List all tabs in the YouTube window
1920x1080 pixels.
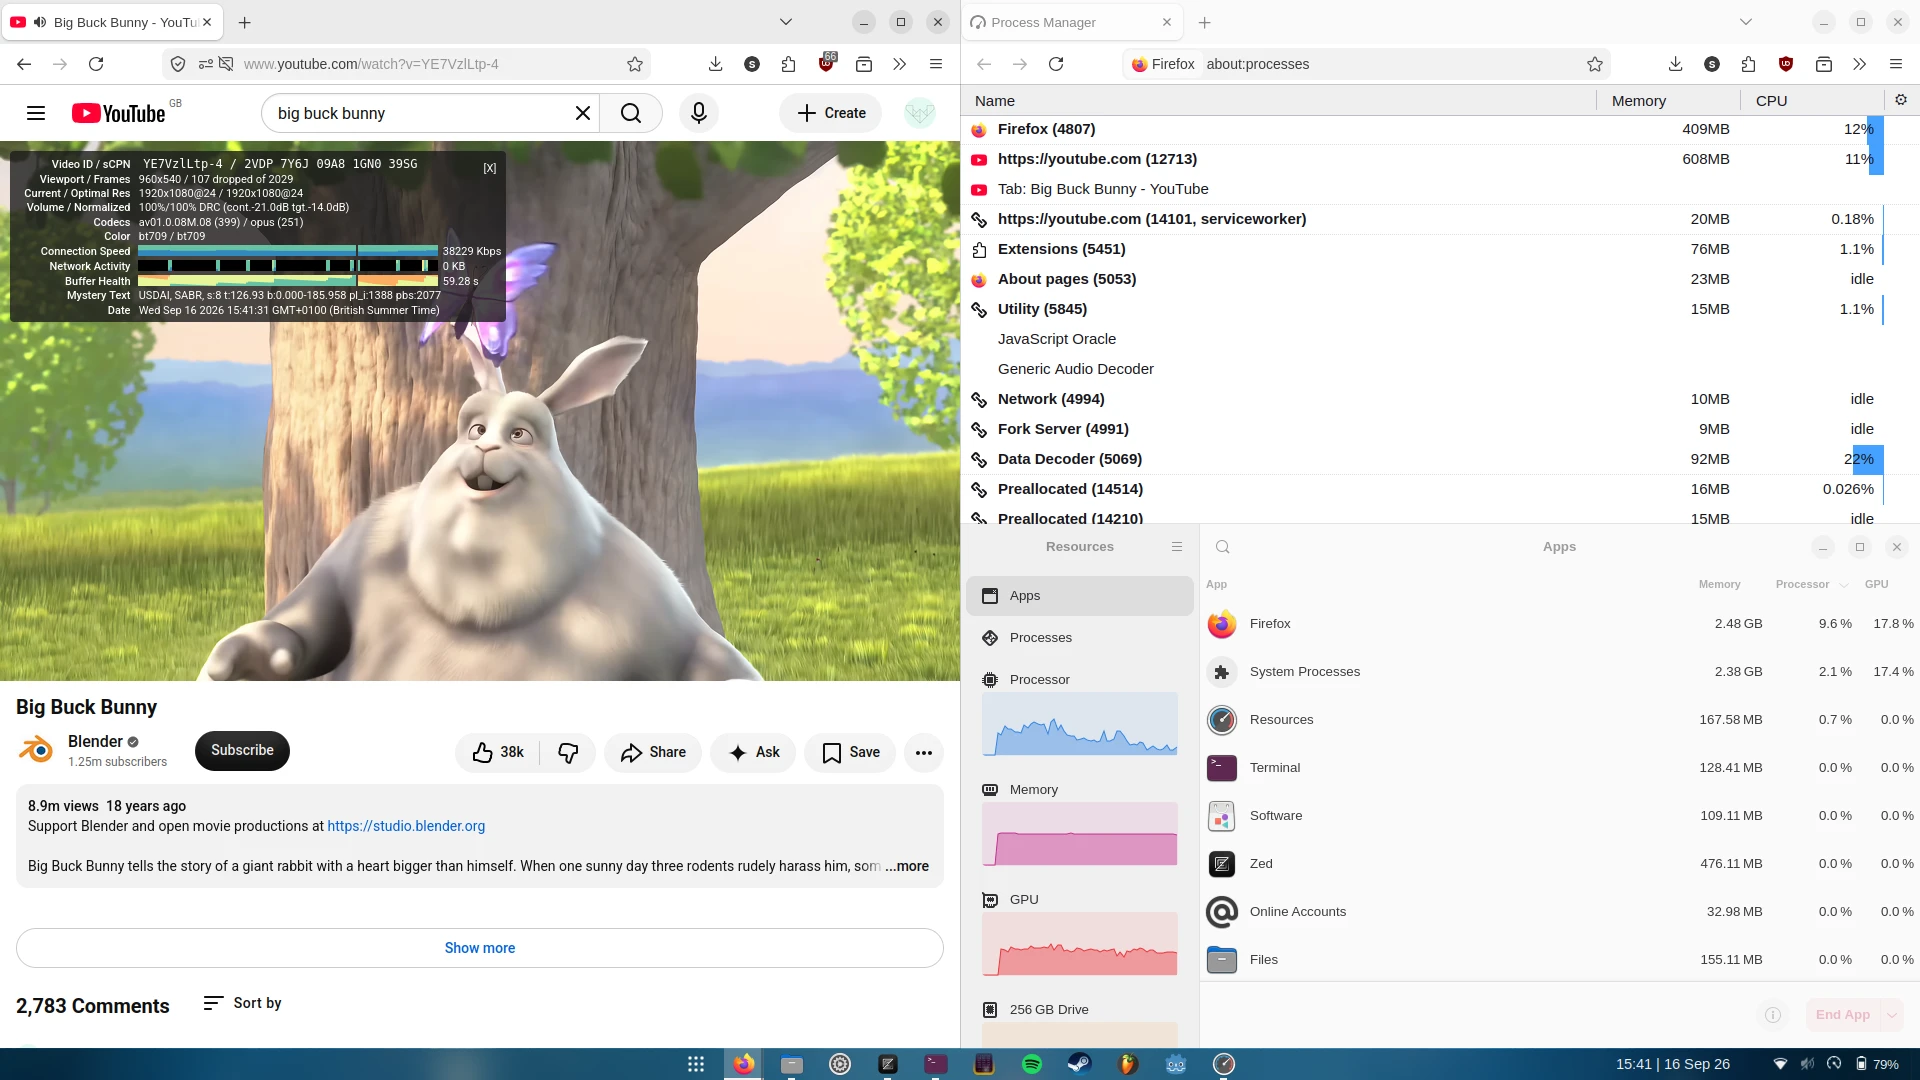point(786,22)
